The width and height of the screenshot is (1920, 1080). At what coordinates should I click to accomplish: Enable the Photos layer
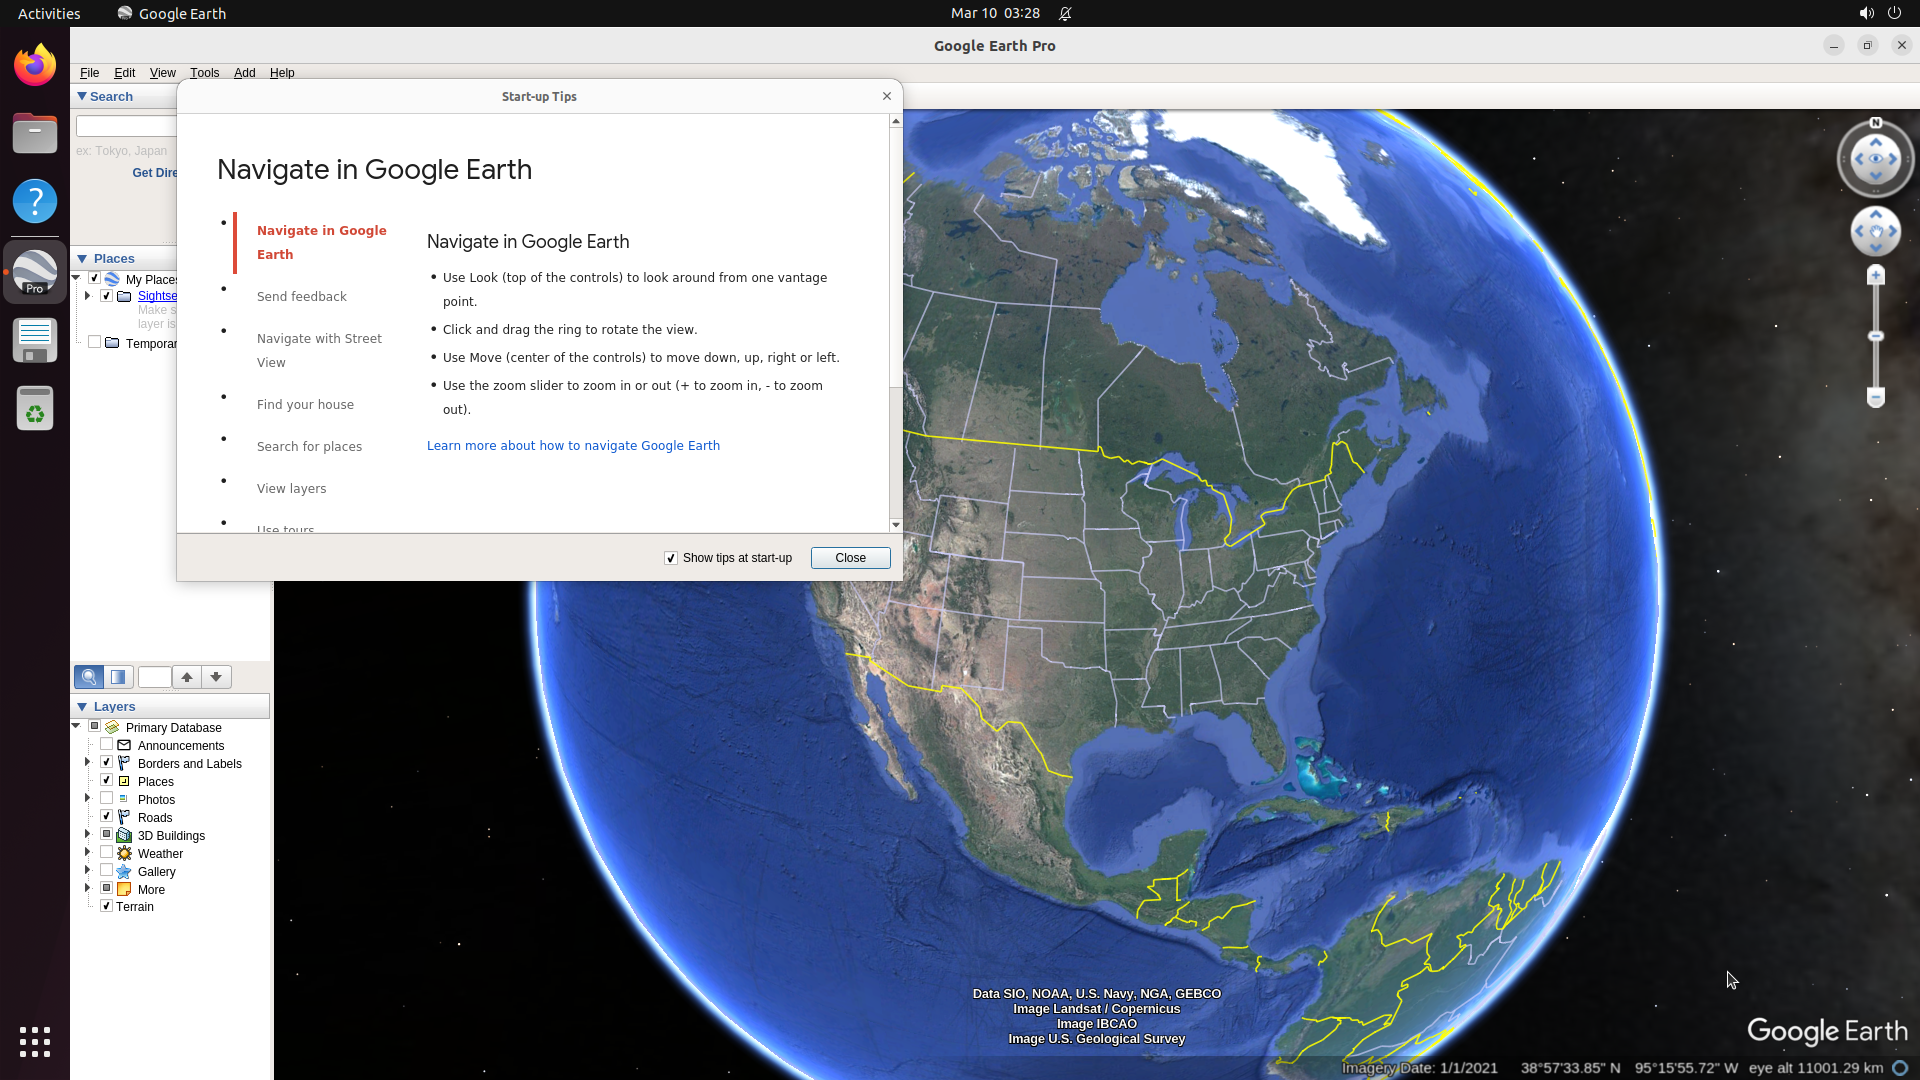(x=106, y=798)
